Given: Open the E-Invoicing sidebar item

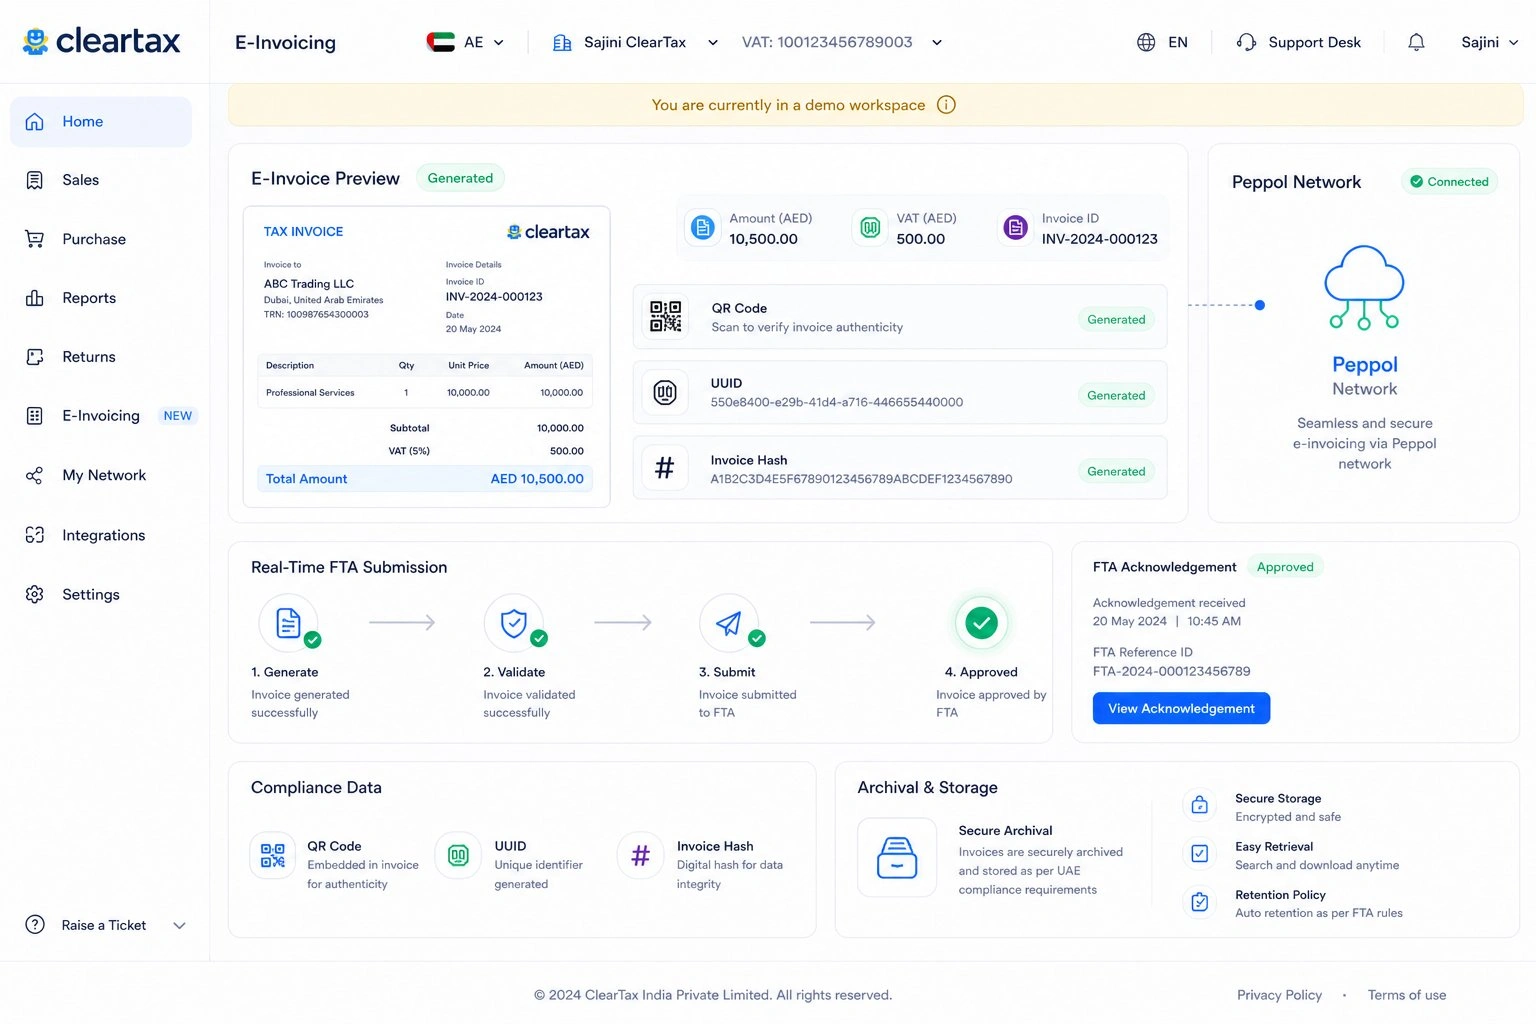Looking at the screenshot, I should (x=100, y=416).
